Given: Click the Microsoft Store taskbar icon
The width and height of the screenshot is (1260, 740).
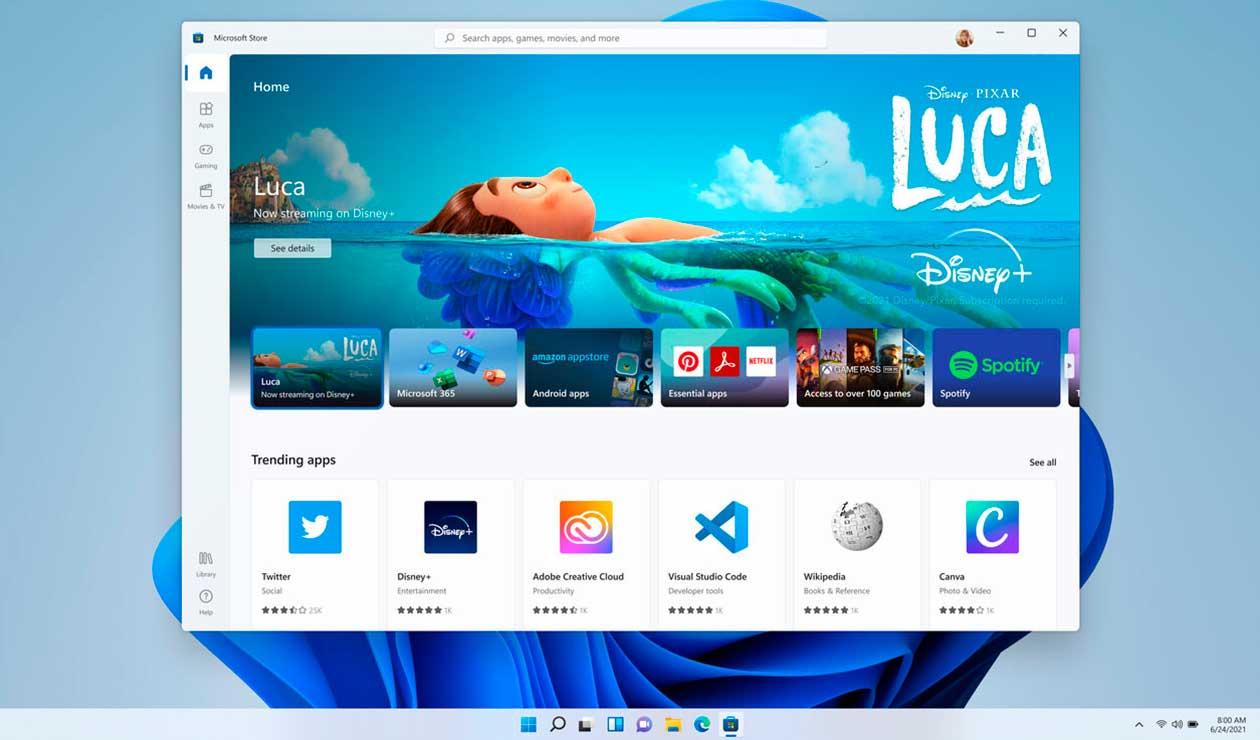Looking at the screenshot, I should coord(731,724).
